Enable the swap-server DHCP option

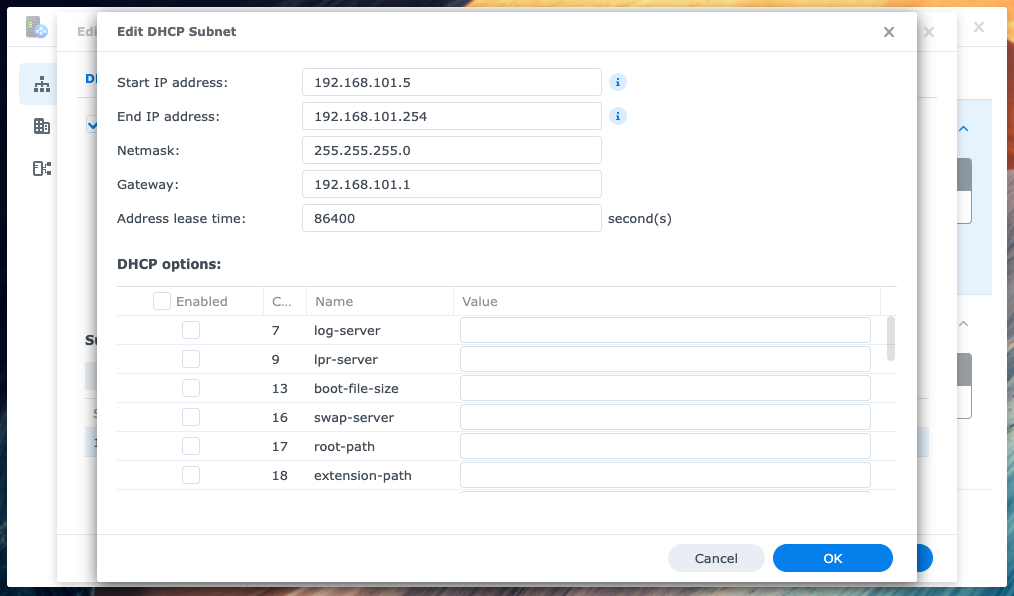(x=191, y=416)
